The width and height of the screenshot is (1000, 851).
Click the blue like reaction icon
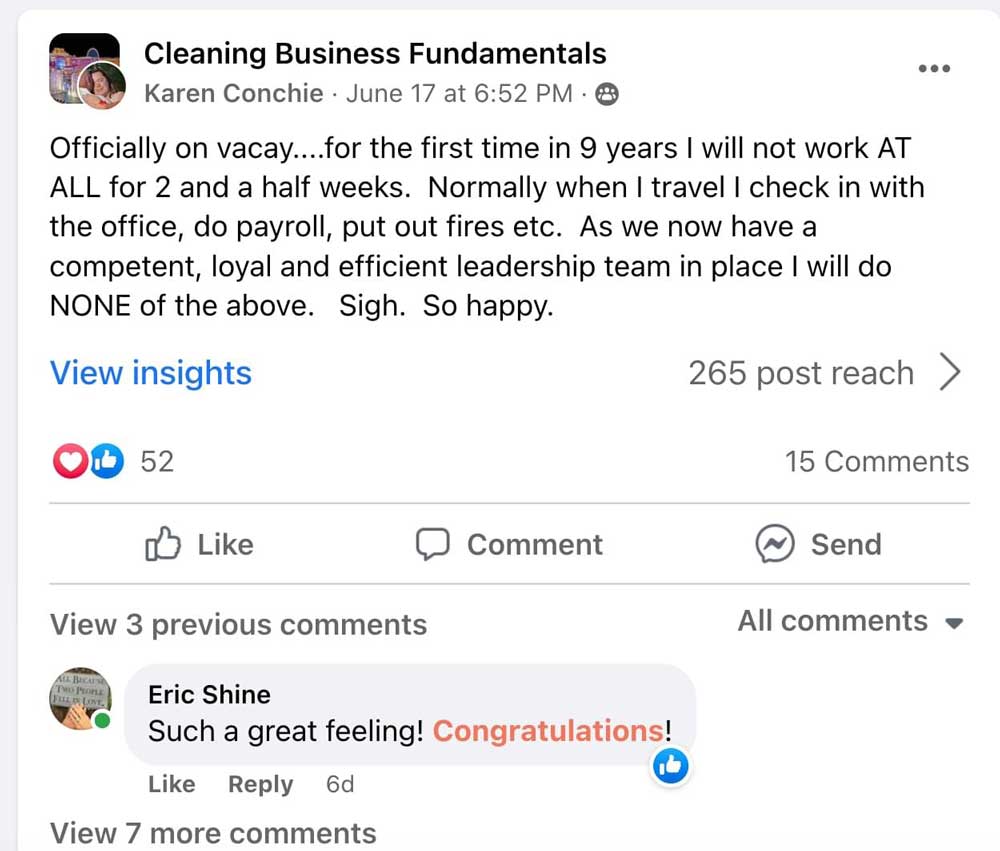point(106,461)
